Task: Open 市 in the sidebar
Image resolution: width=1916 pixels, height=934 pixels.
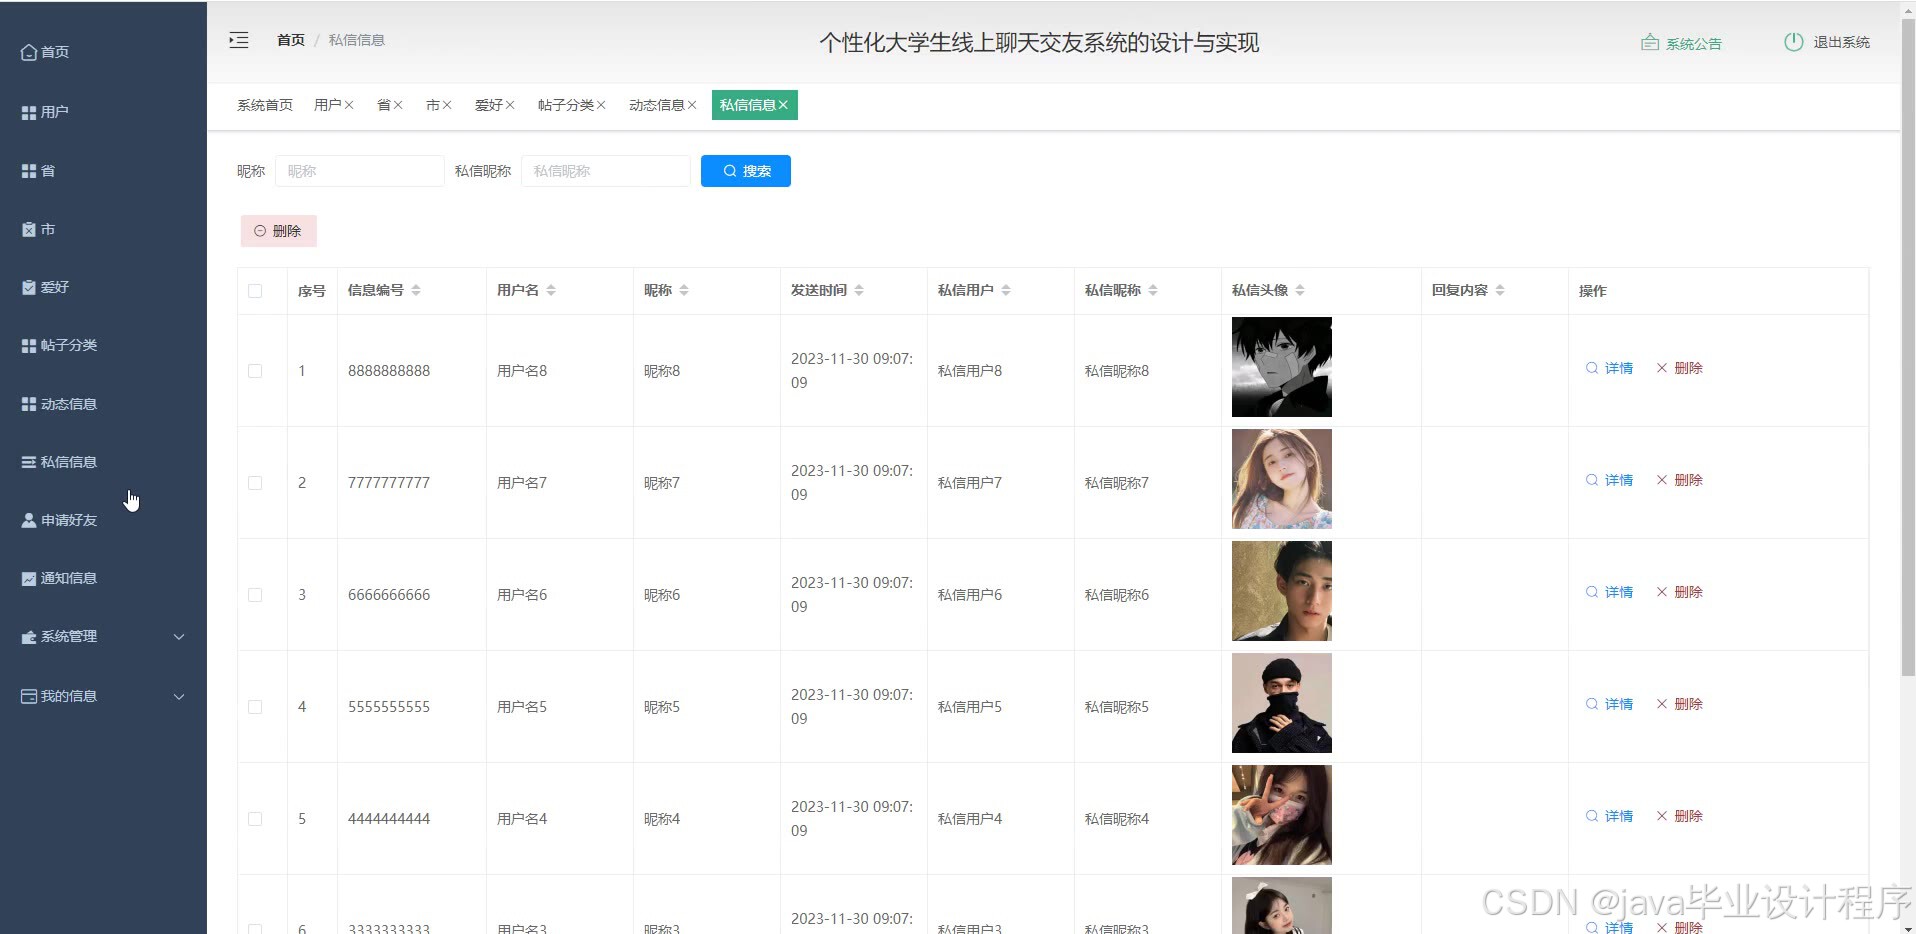Action: [38, 229]
